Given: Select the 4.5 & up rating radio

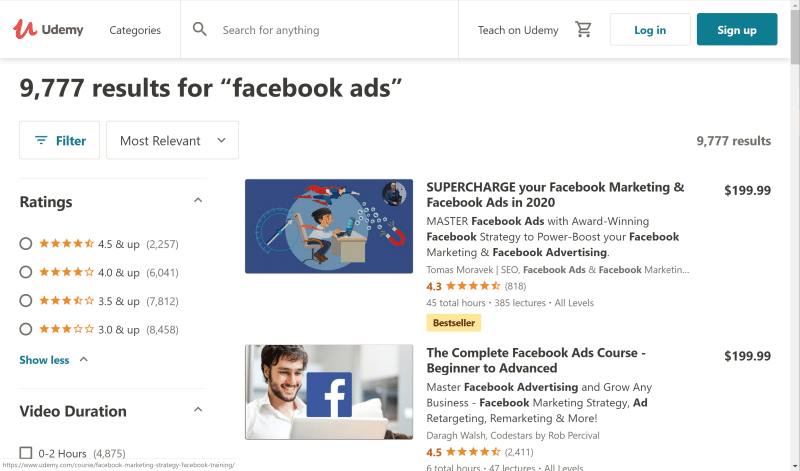Looking at the screenshot, I should pos(26,244).
